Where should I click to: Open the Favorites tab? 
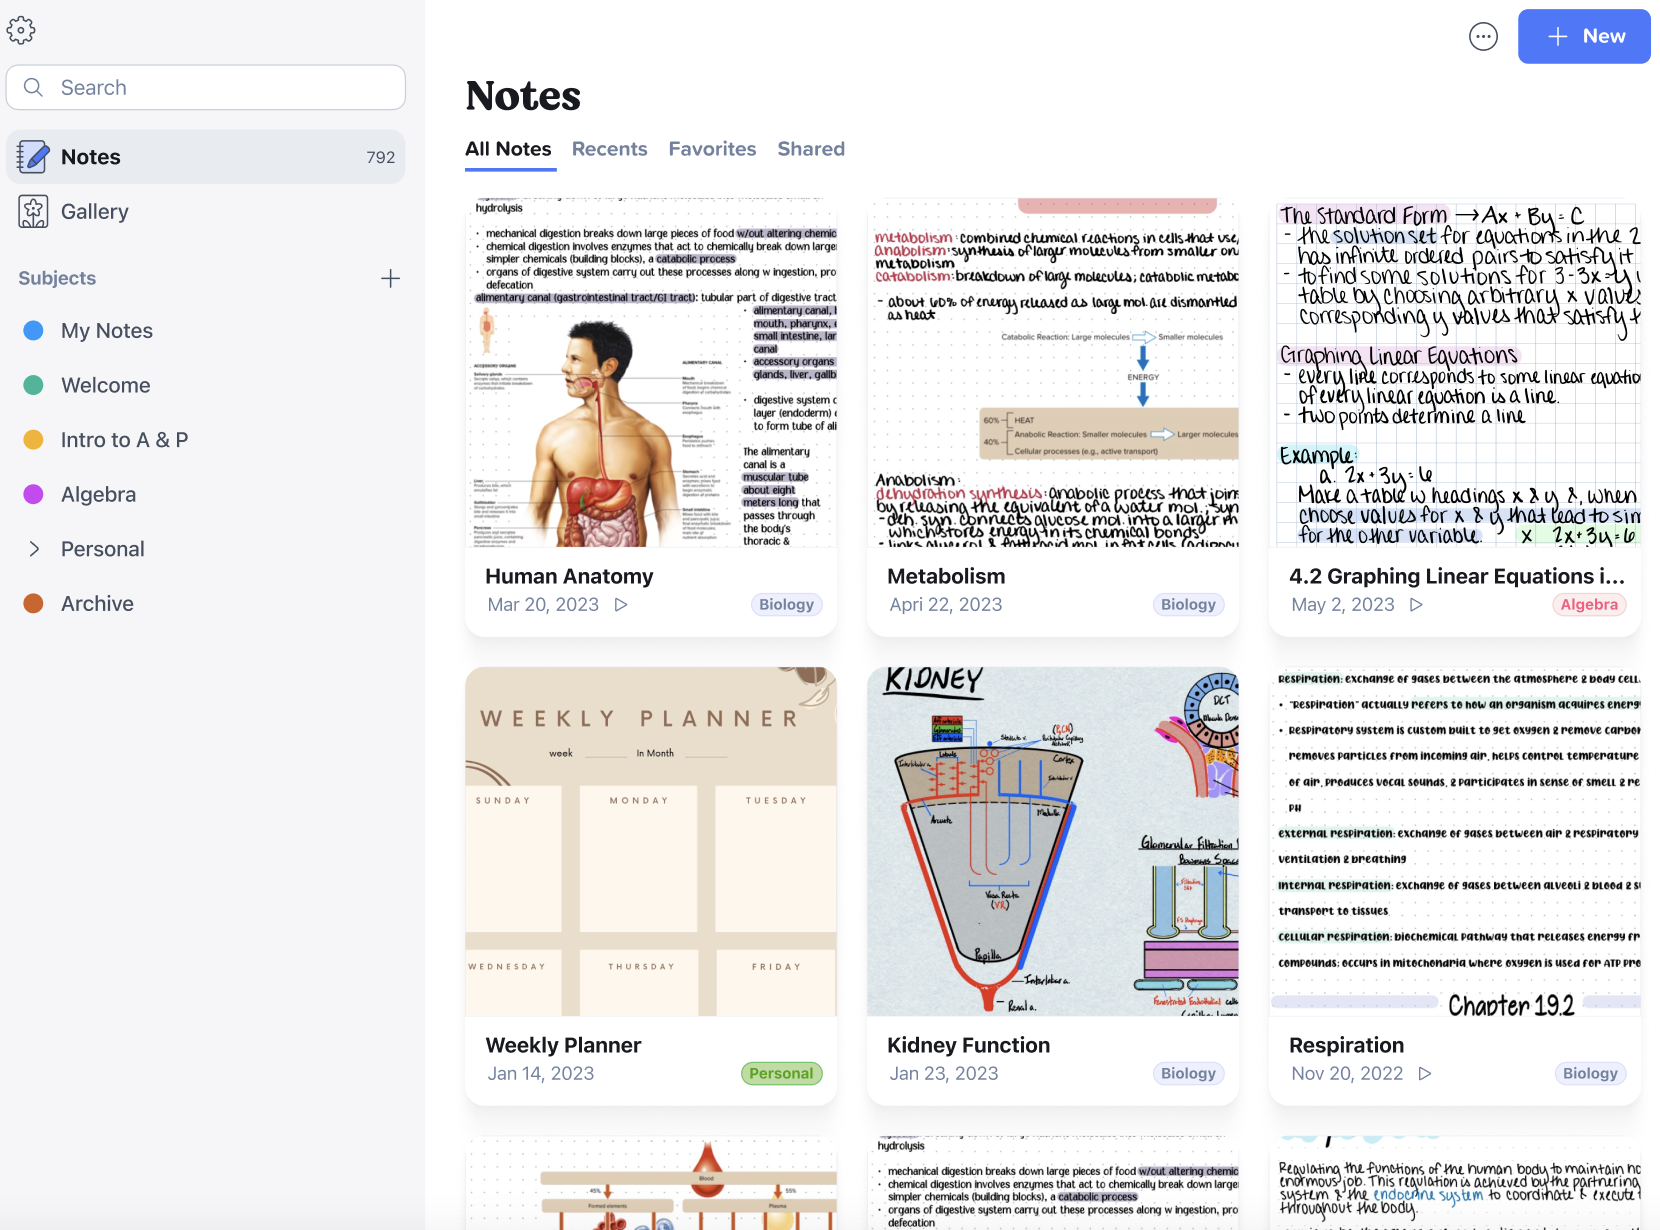712,148
